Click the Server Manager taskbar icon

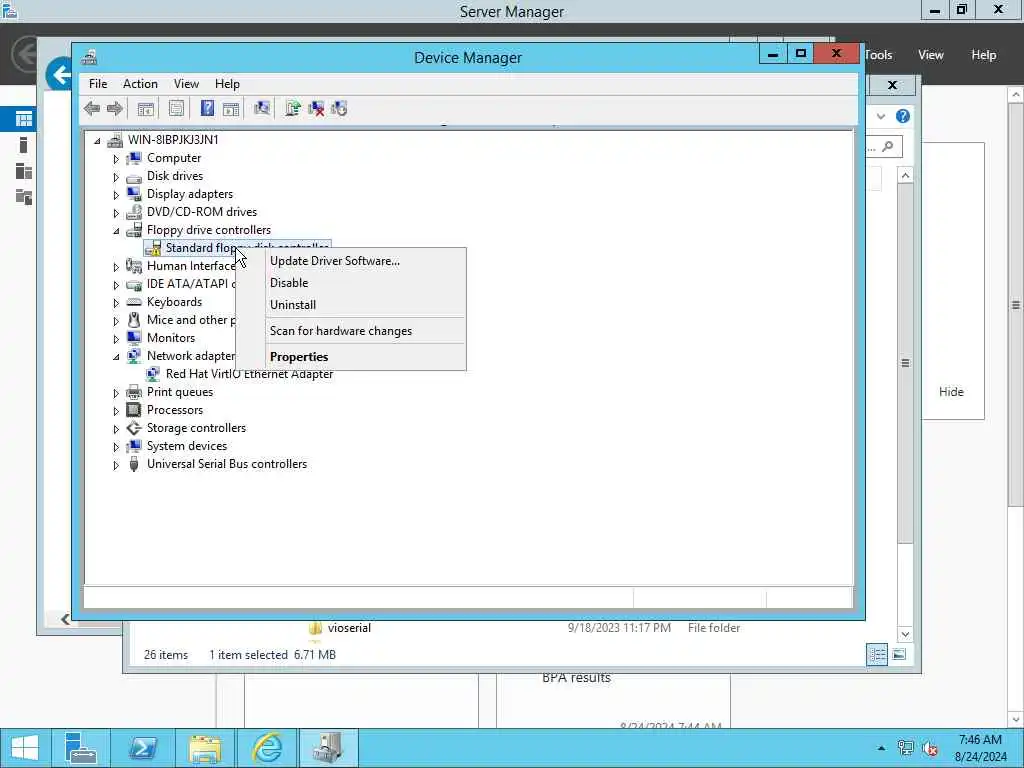(80, 748)
